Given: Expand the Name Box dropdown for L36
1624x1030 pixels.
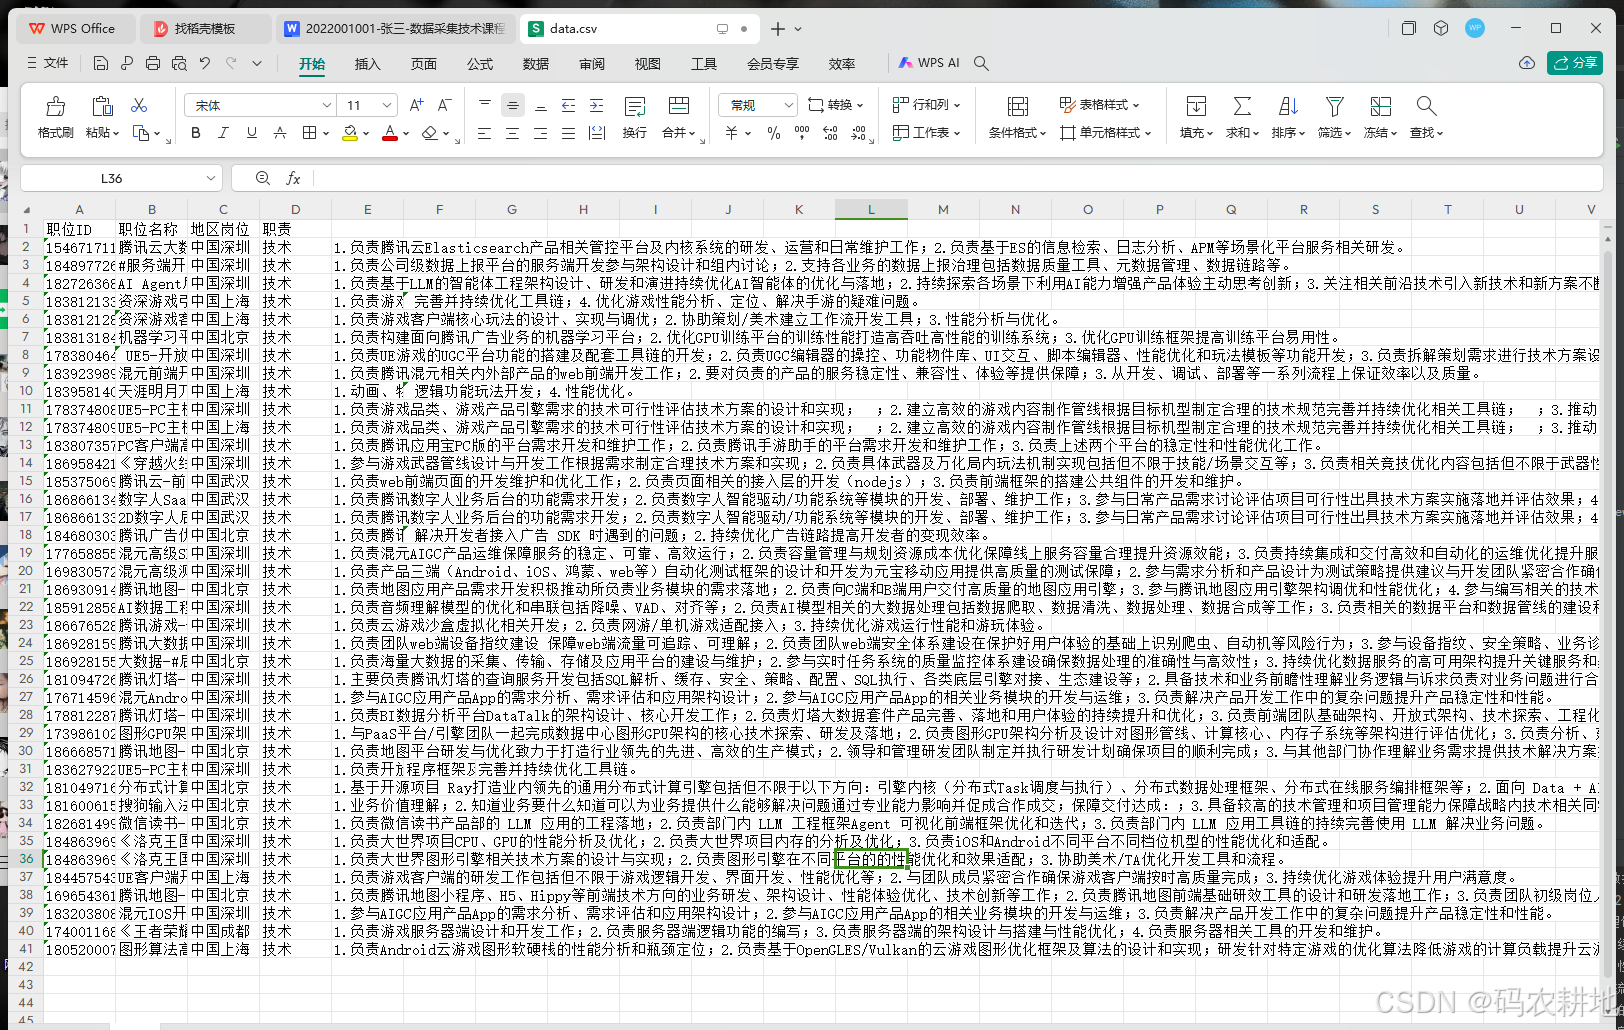Looking at the screenshot, I should tap(211, 178).
